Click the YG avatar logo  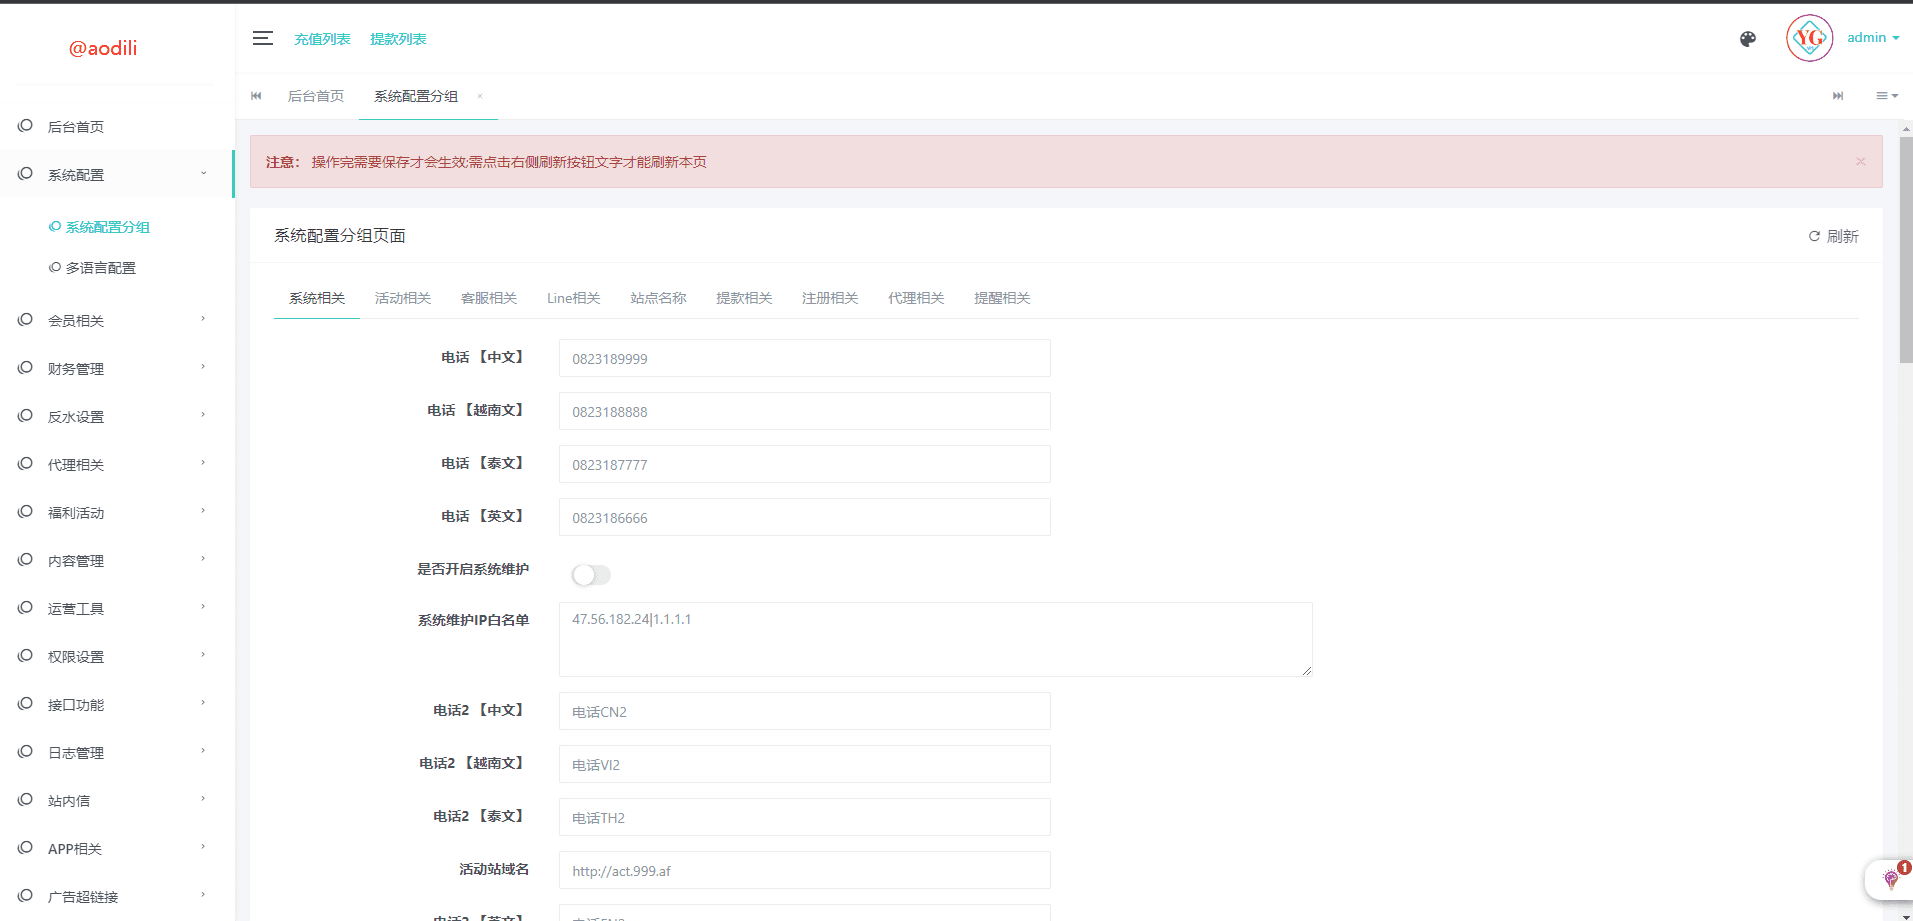(1809, 39)
